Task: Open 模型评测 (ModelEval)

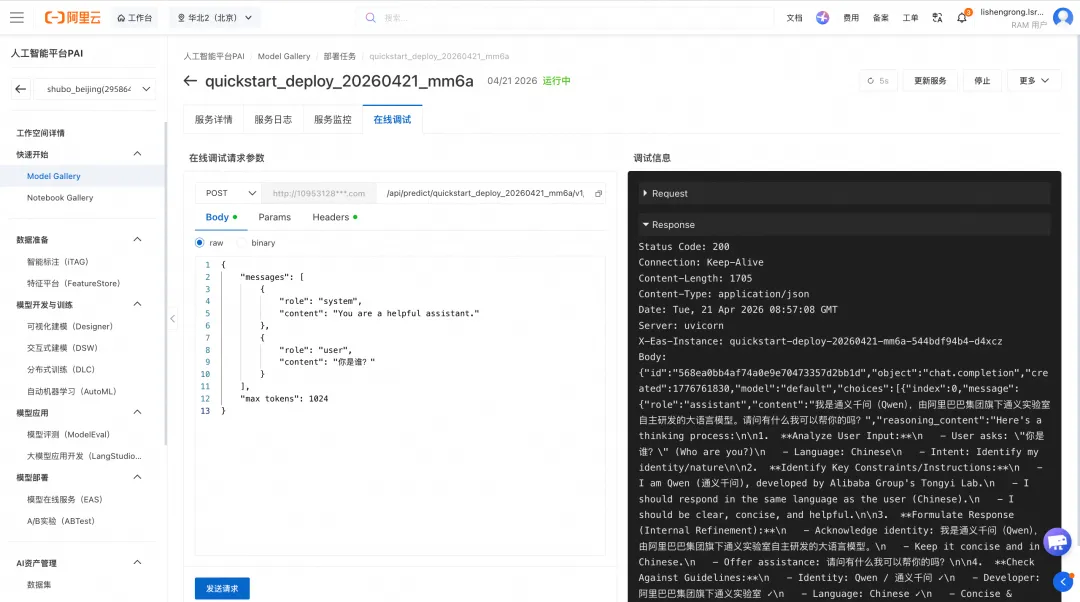Action: coord(68,435)
